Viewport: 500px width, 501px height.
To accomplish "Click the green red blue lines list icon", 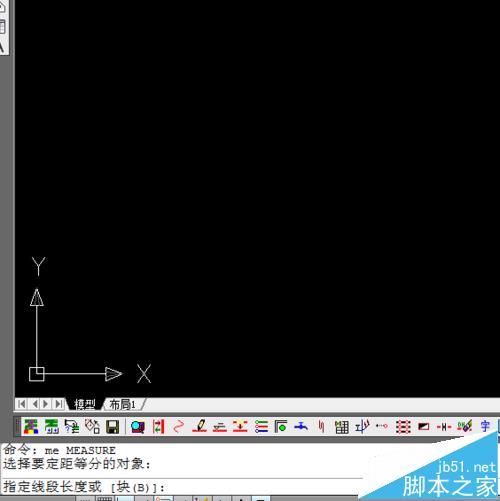I will point(261,426).
